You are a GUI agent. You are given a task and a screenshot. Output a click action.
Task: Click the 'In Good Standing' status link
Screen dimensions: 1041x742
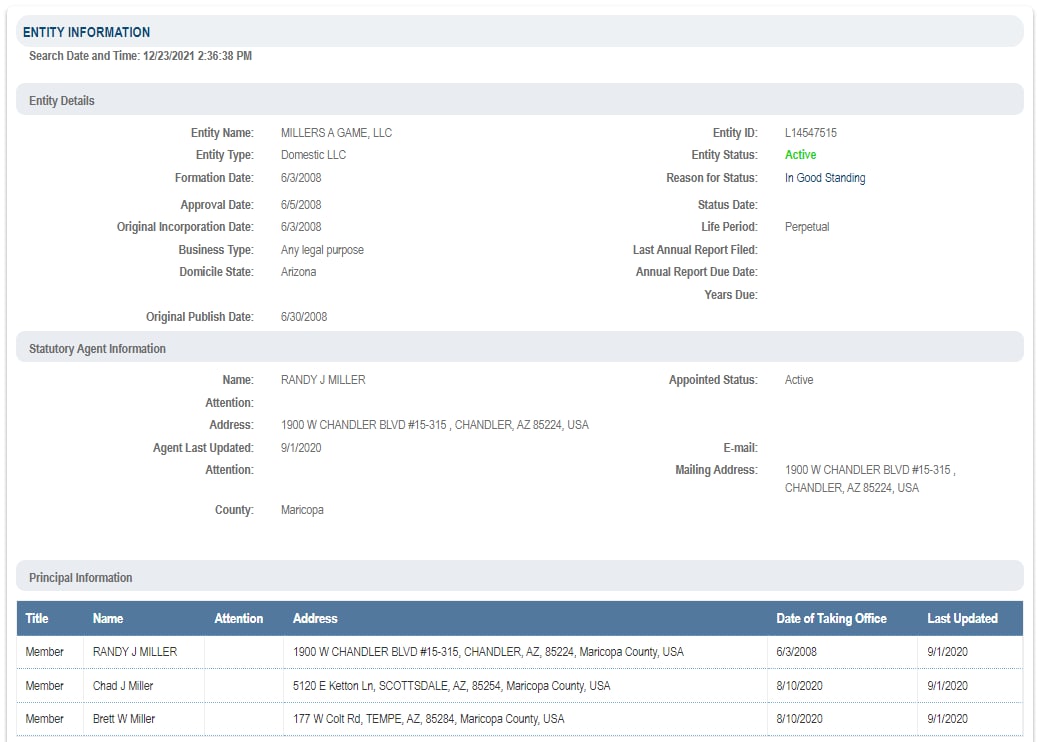824,178
